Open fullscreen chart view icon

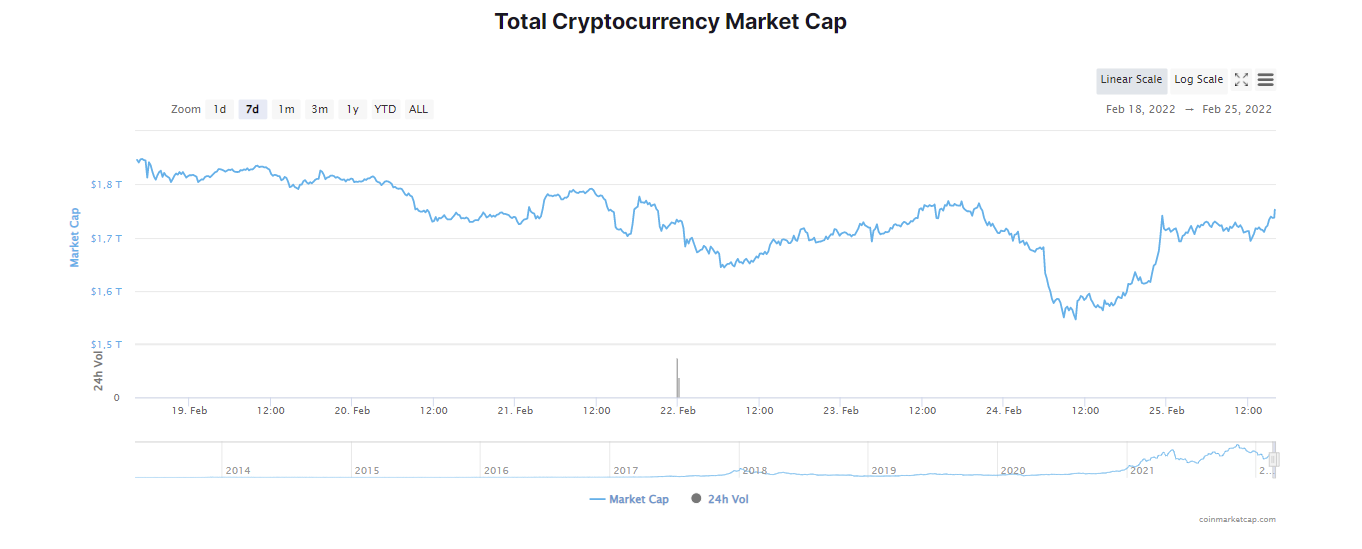coord(1241,80)
